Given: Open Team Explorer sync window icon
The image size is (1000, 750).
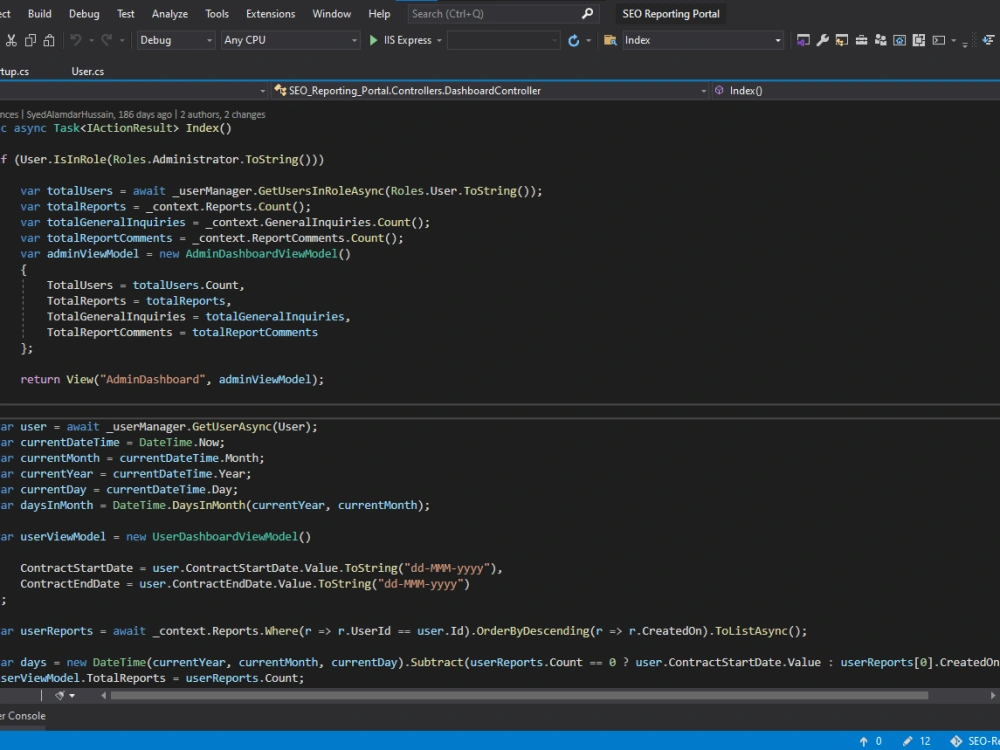Looking at the screenshot, I should (x=842, y=40).
